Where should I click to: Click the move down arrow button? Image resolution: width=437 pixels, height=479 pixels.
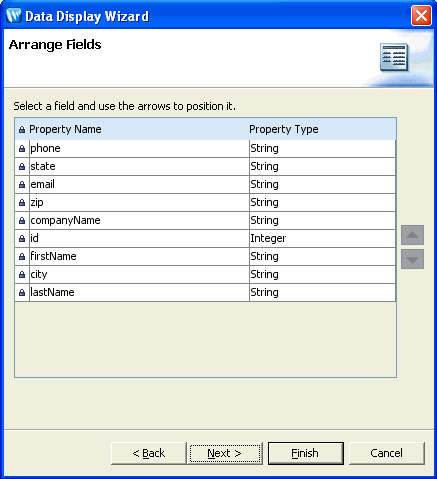(412, 259)
